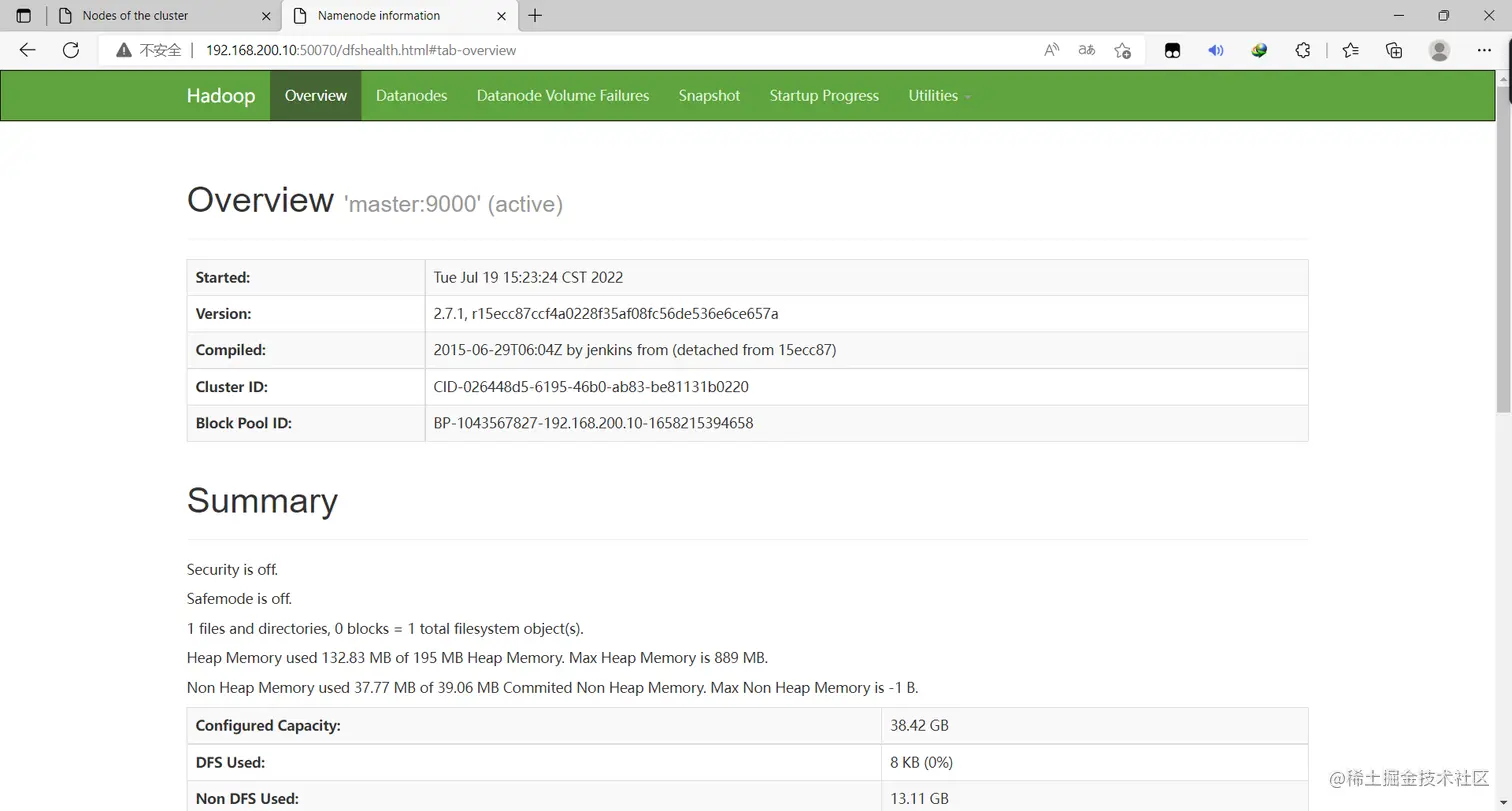Open a new browser tab
The width and height of the screenshot is (1512, 811).
[535, 16]
